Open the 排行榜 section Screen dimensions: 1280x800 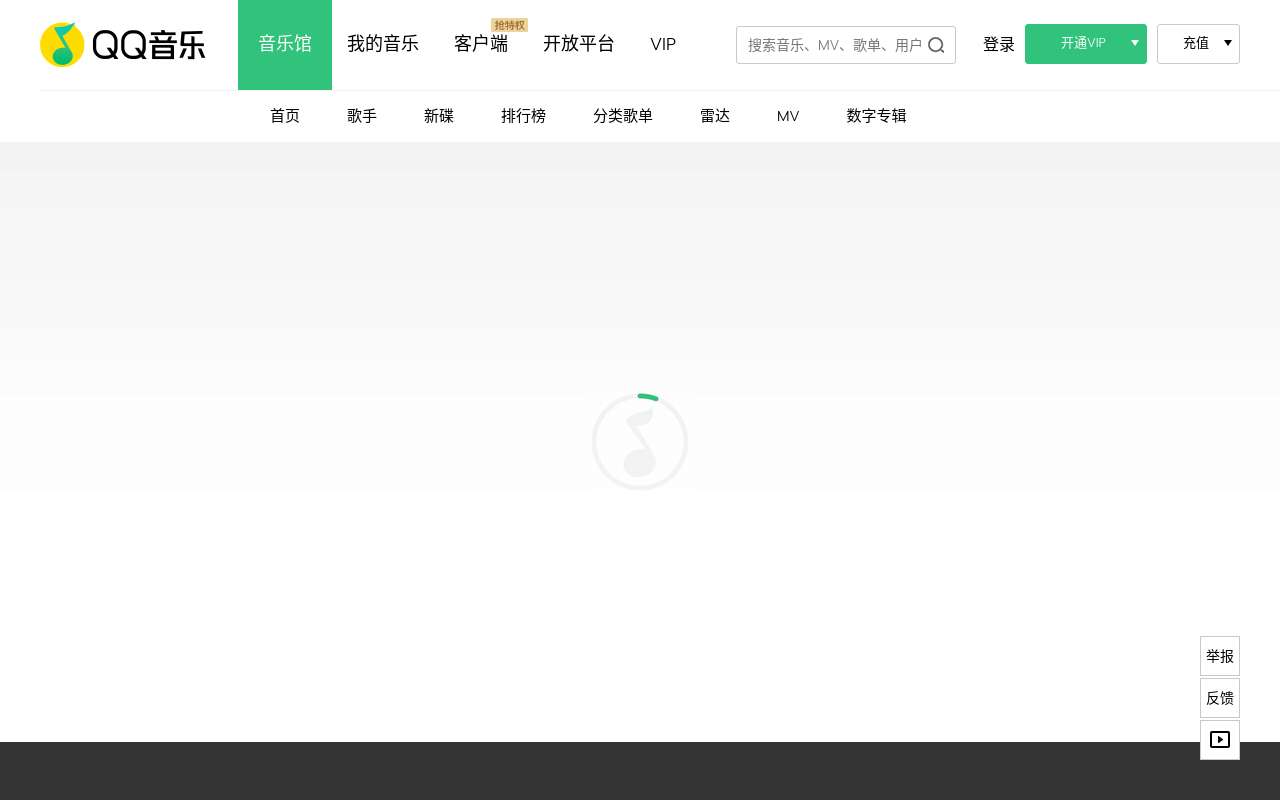point(524,116)
